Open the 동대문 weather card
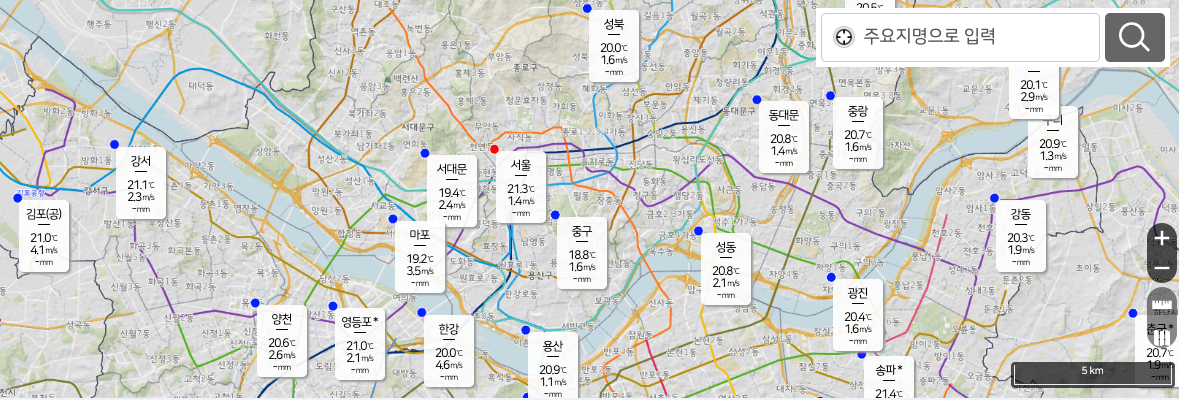Viewport: 1179px width, 400px height. click(783, 137)
